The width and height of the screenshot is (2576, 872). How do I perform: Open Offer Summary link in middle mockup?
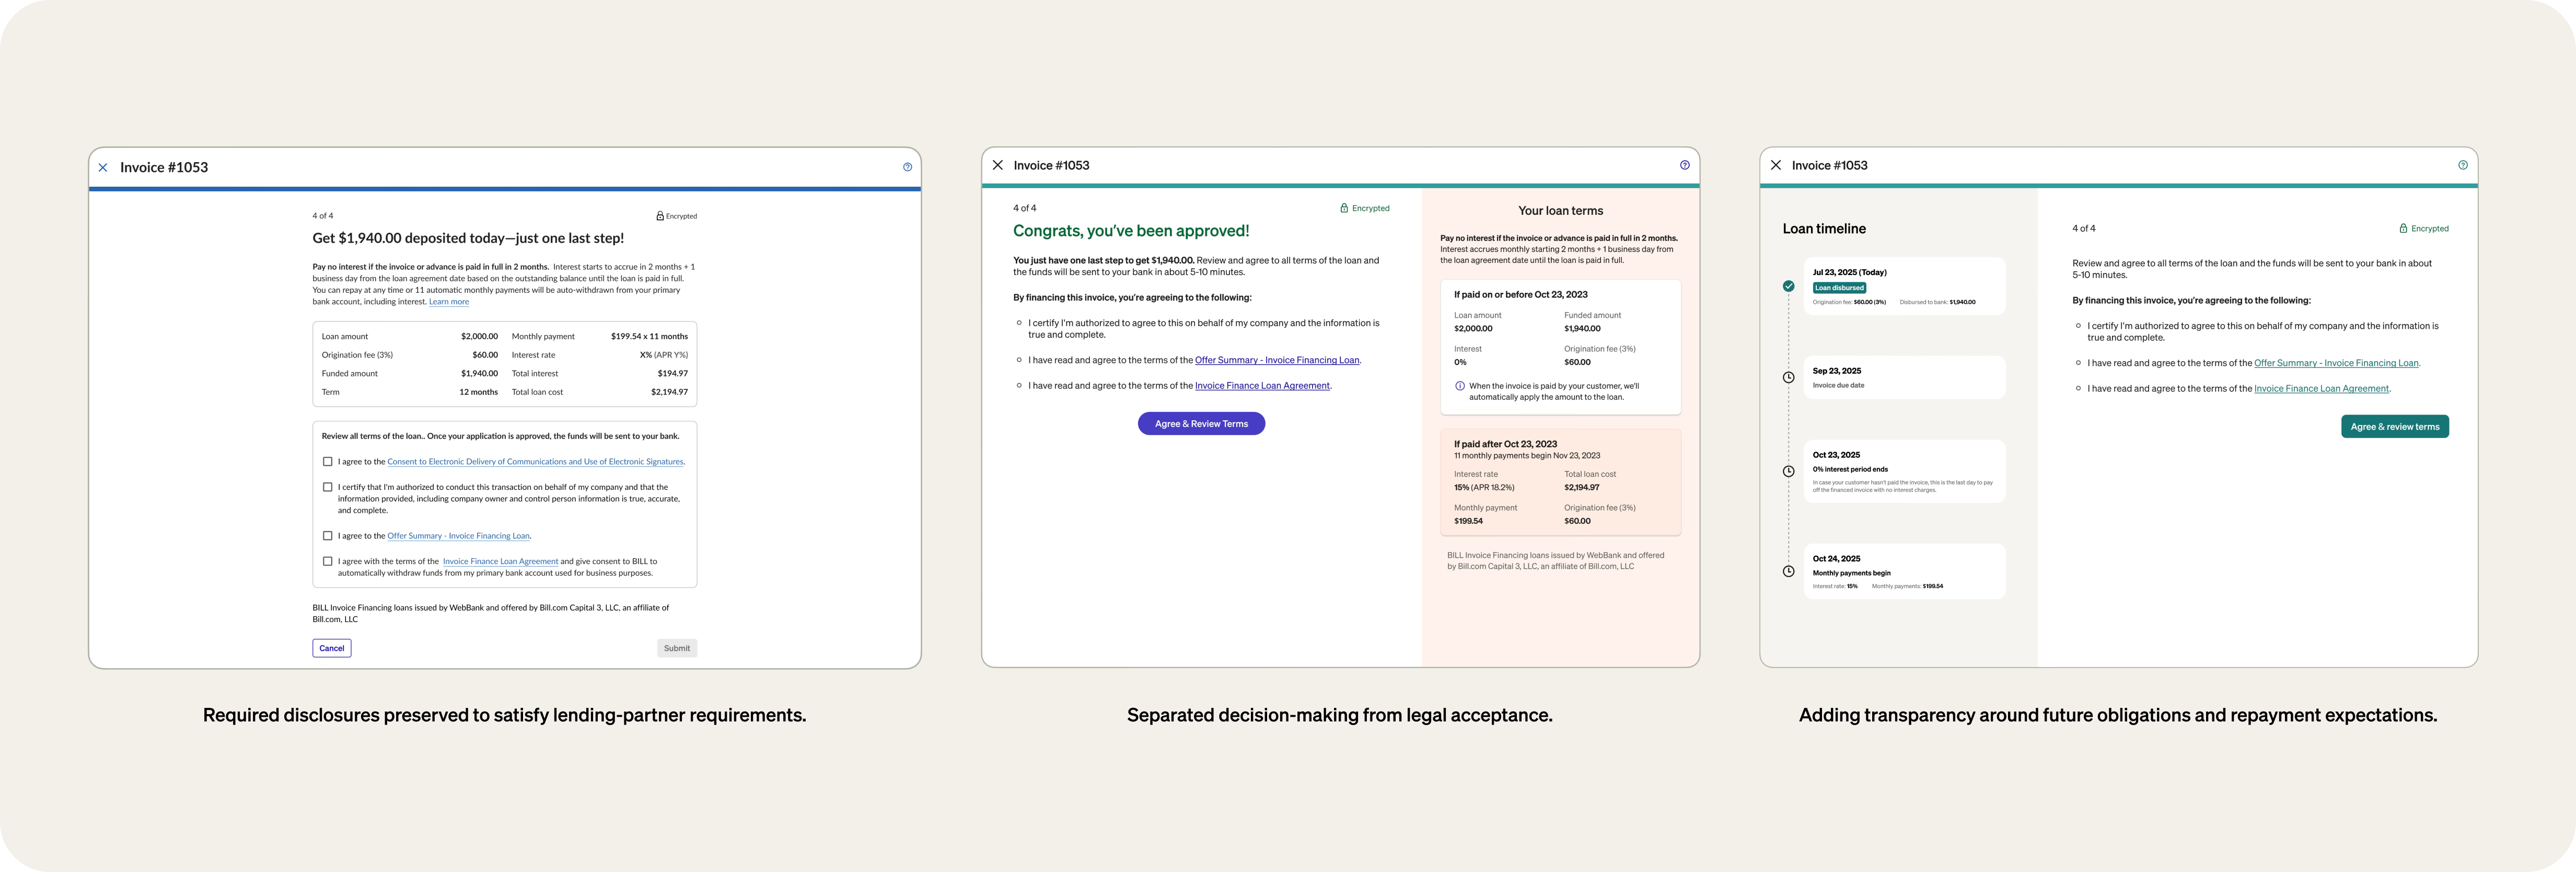tap(1277, 360)
